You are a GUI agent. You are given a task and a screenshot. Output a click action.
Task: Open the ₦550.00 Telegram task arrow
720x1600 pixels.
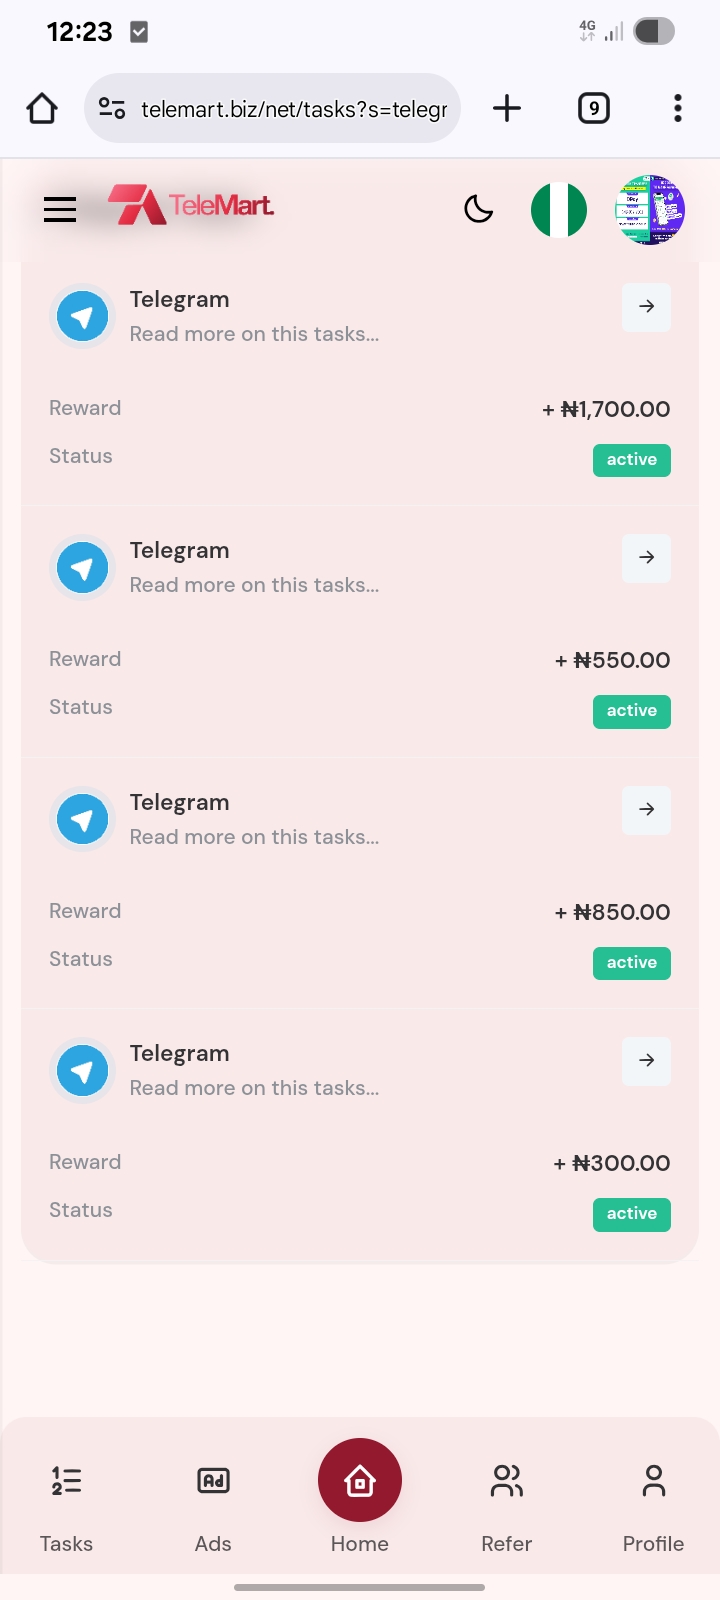(x=646, y=558)
